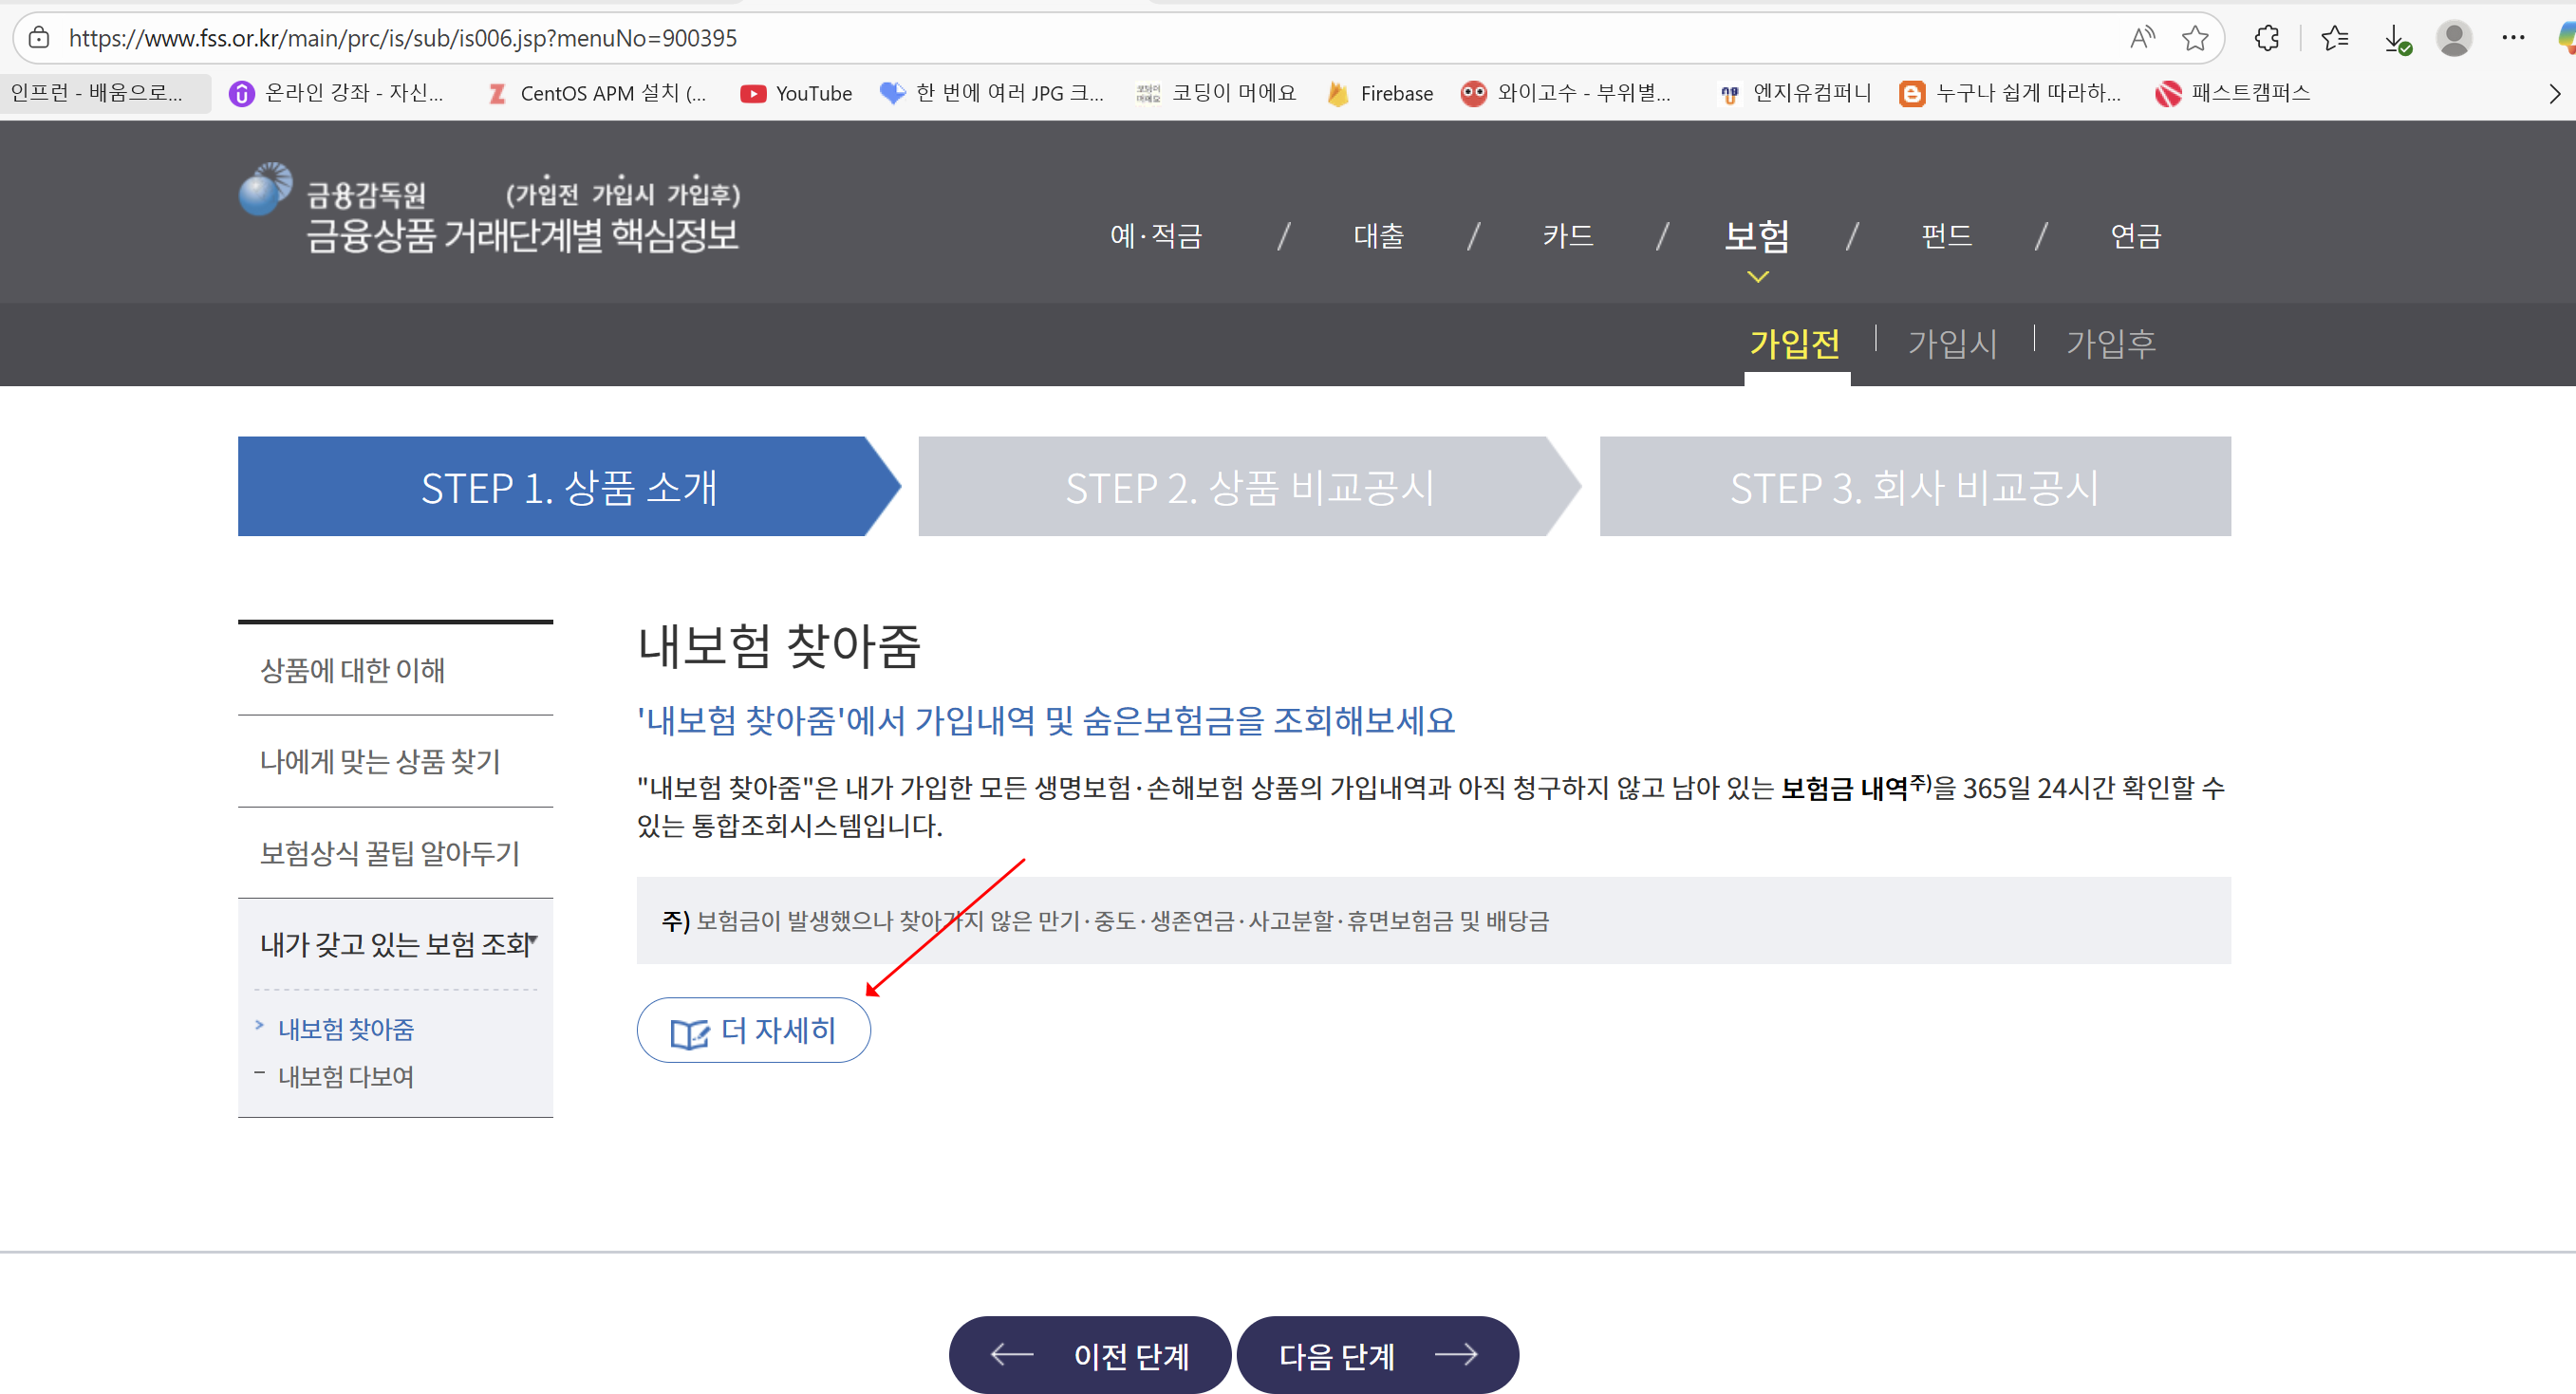2576x1394 pixels.
Task: Click the site info lock icon
Action: coord(39,38)
